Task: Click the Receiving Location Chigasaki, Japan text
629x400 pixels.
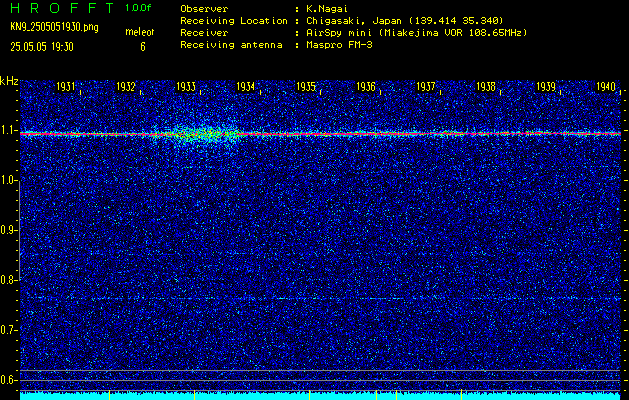Action: pos(405,21)
